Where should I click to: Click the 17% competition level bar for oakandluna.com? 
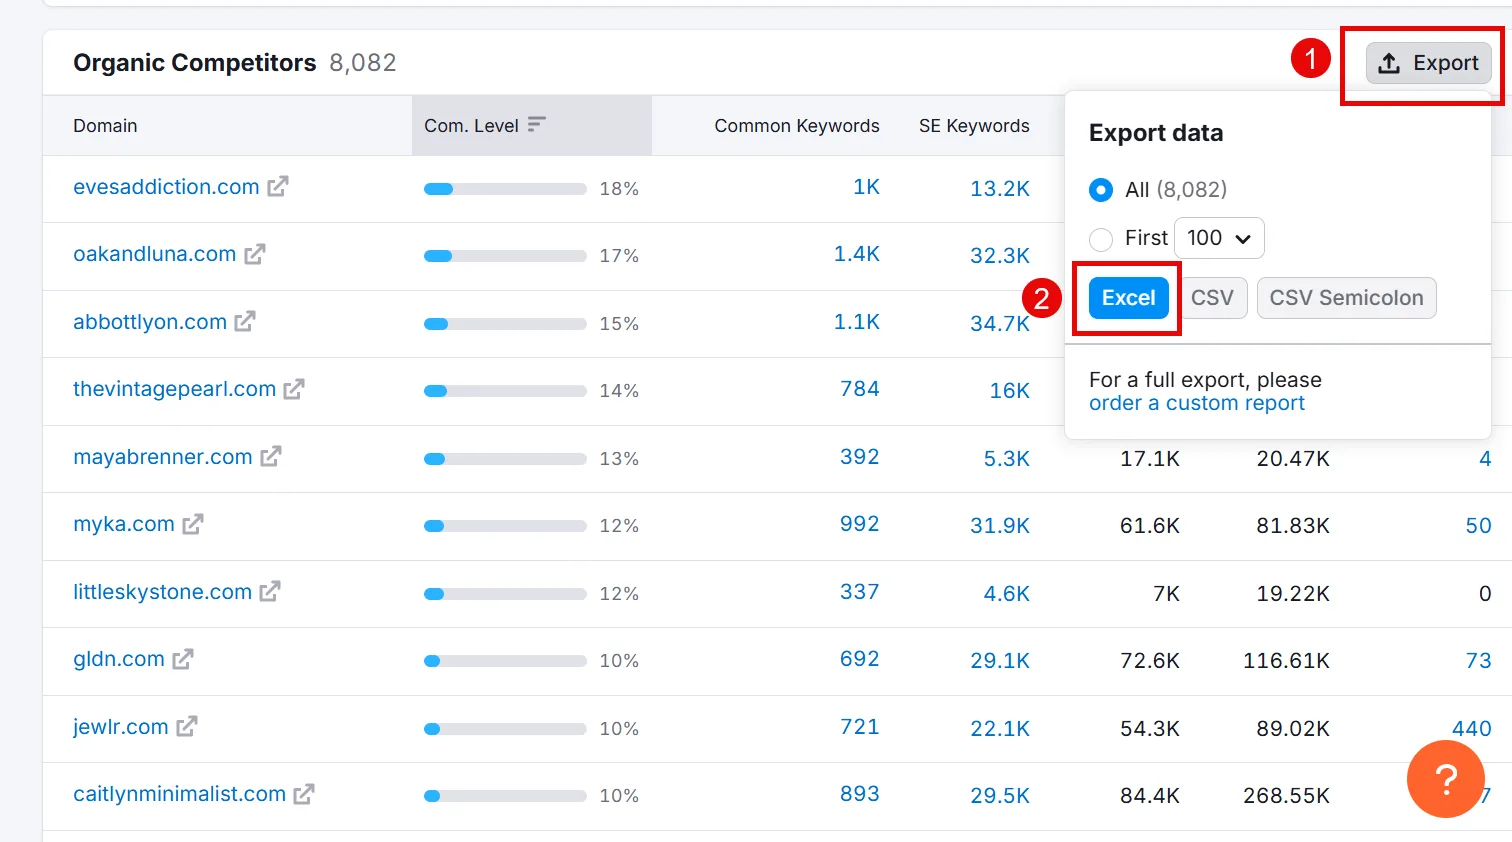click(505, 256)
